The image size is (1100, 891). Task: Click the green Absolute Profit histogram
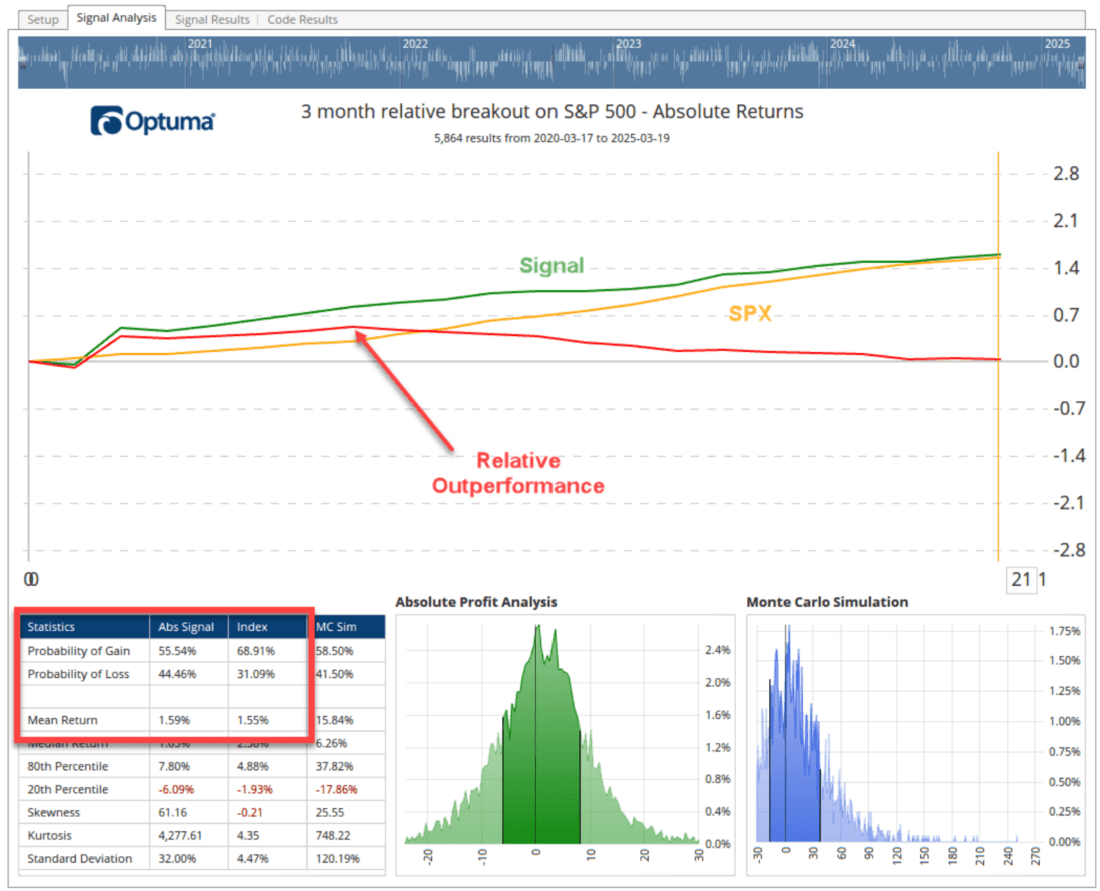point(551,734)
